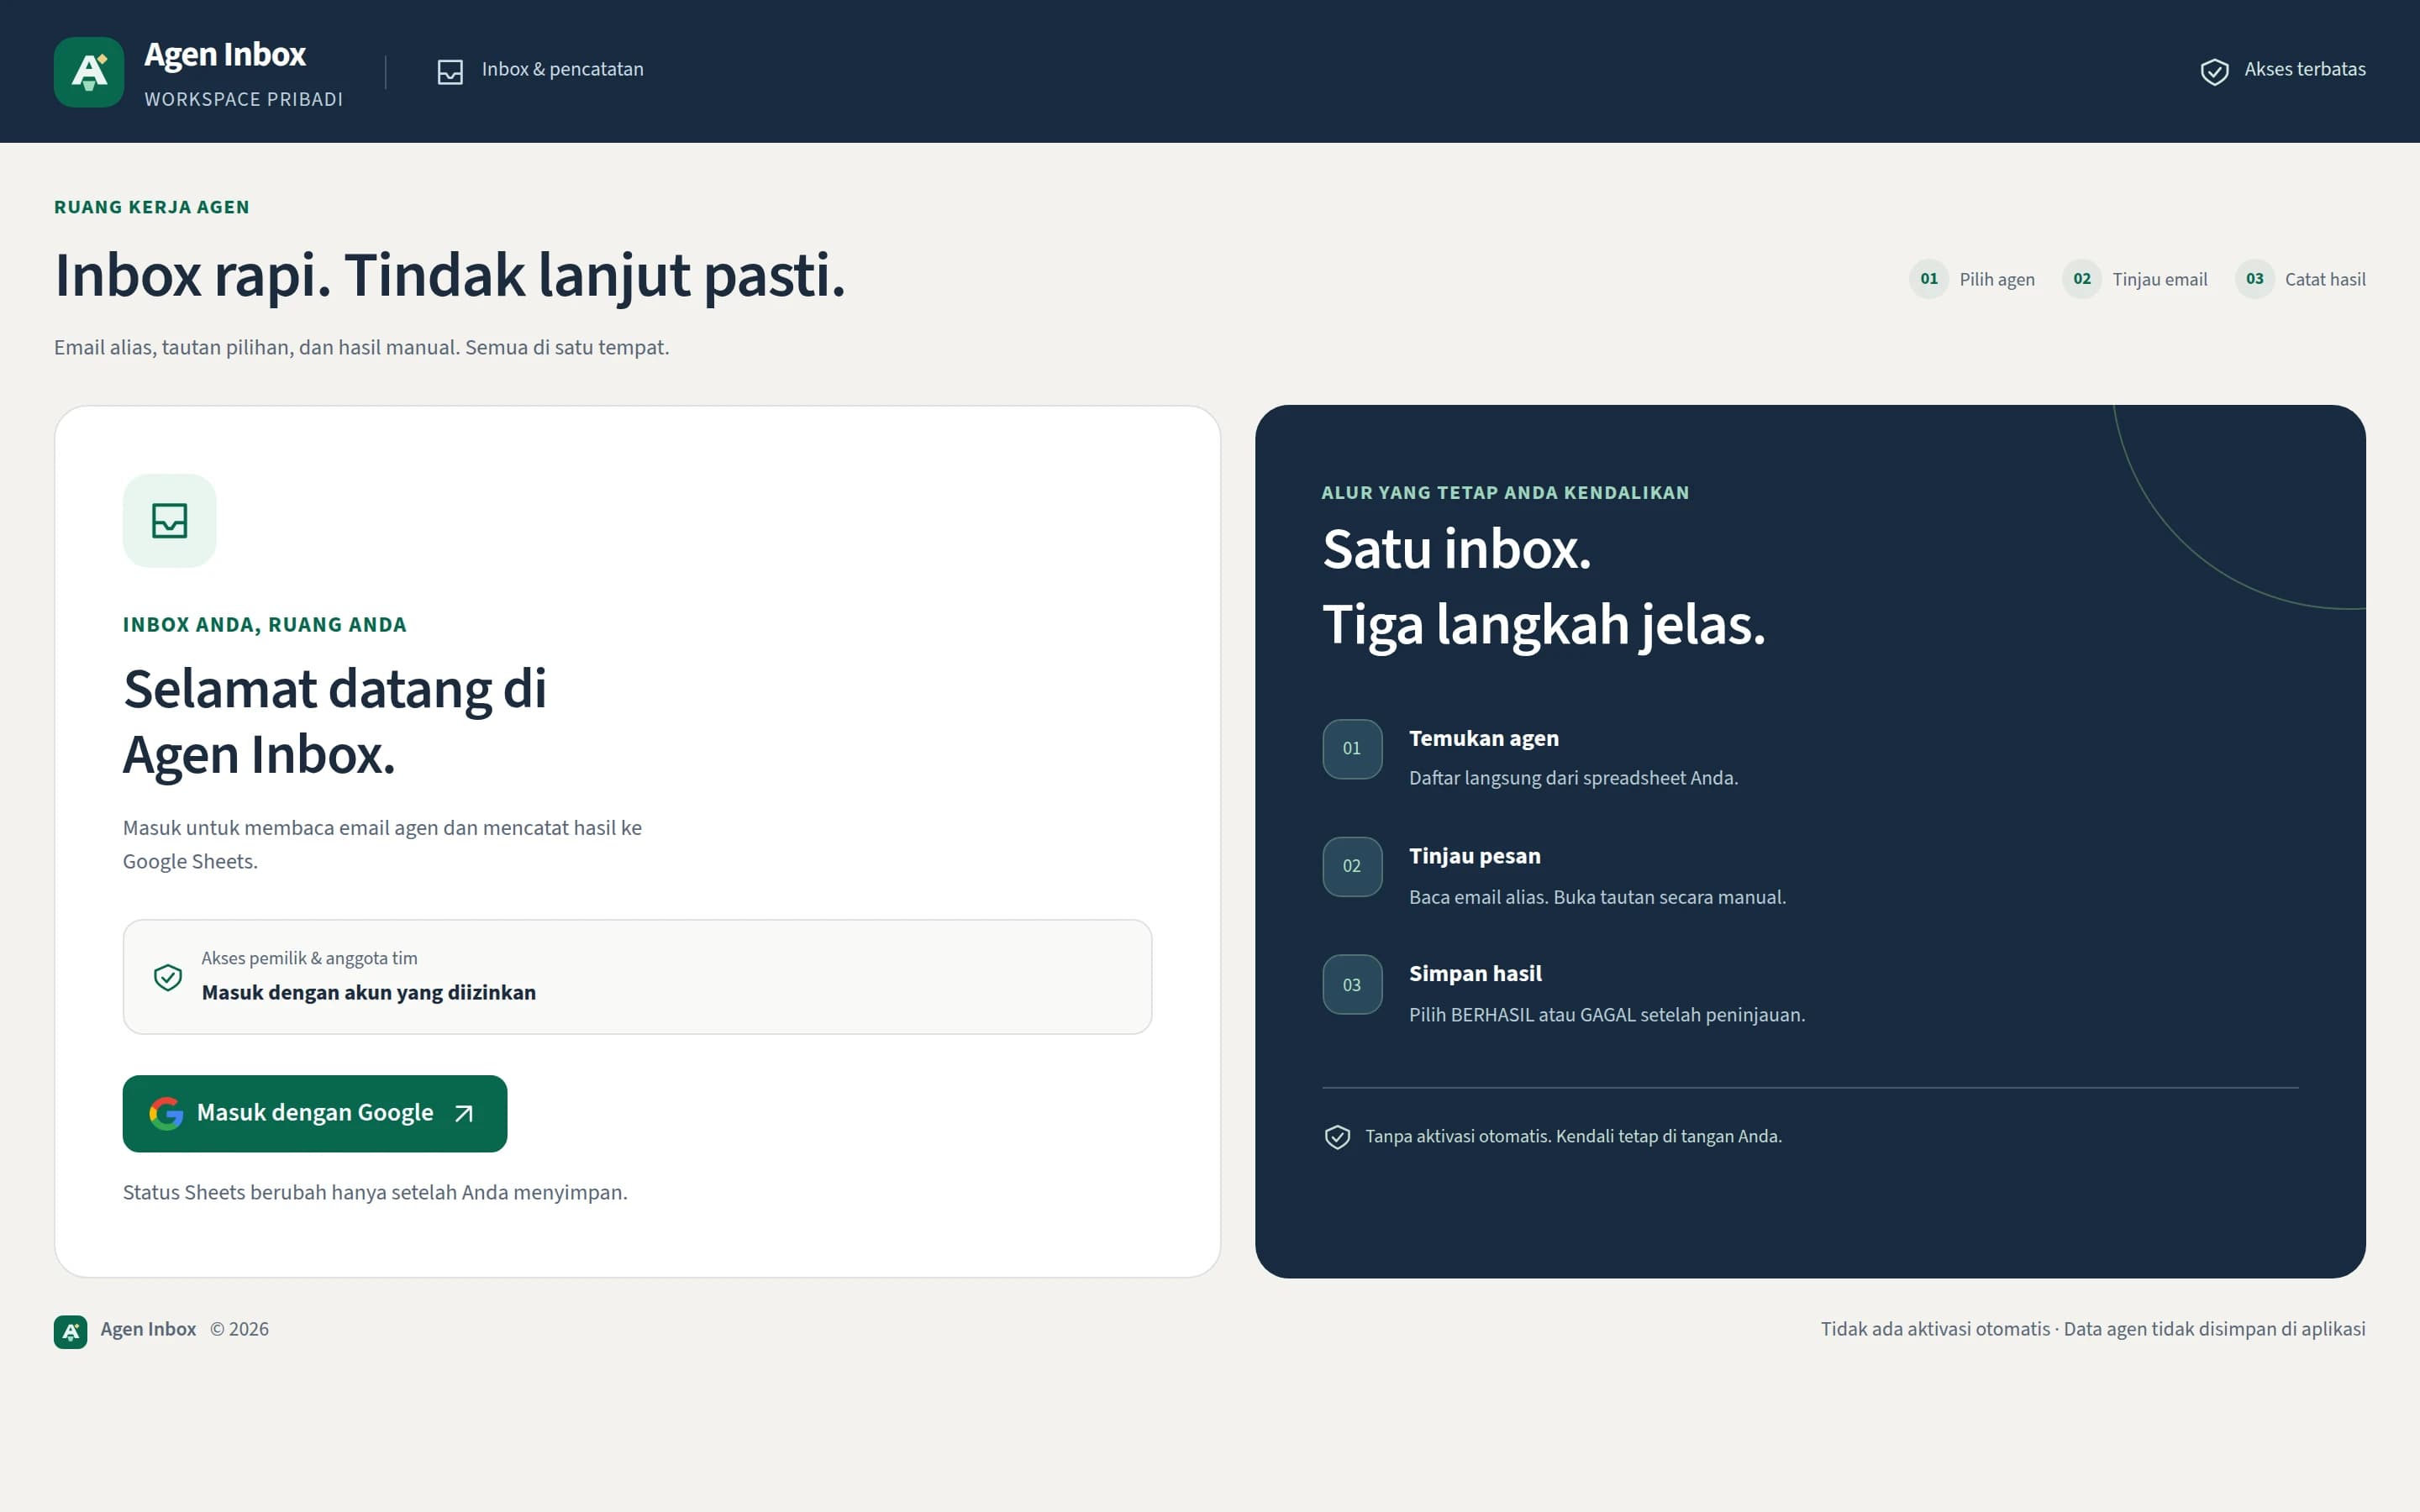Click the 01 badge beside Temukan agen

(1352, 748)
